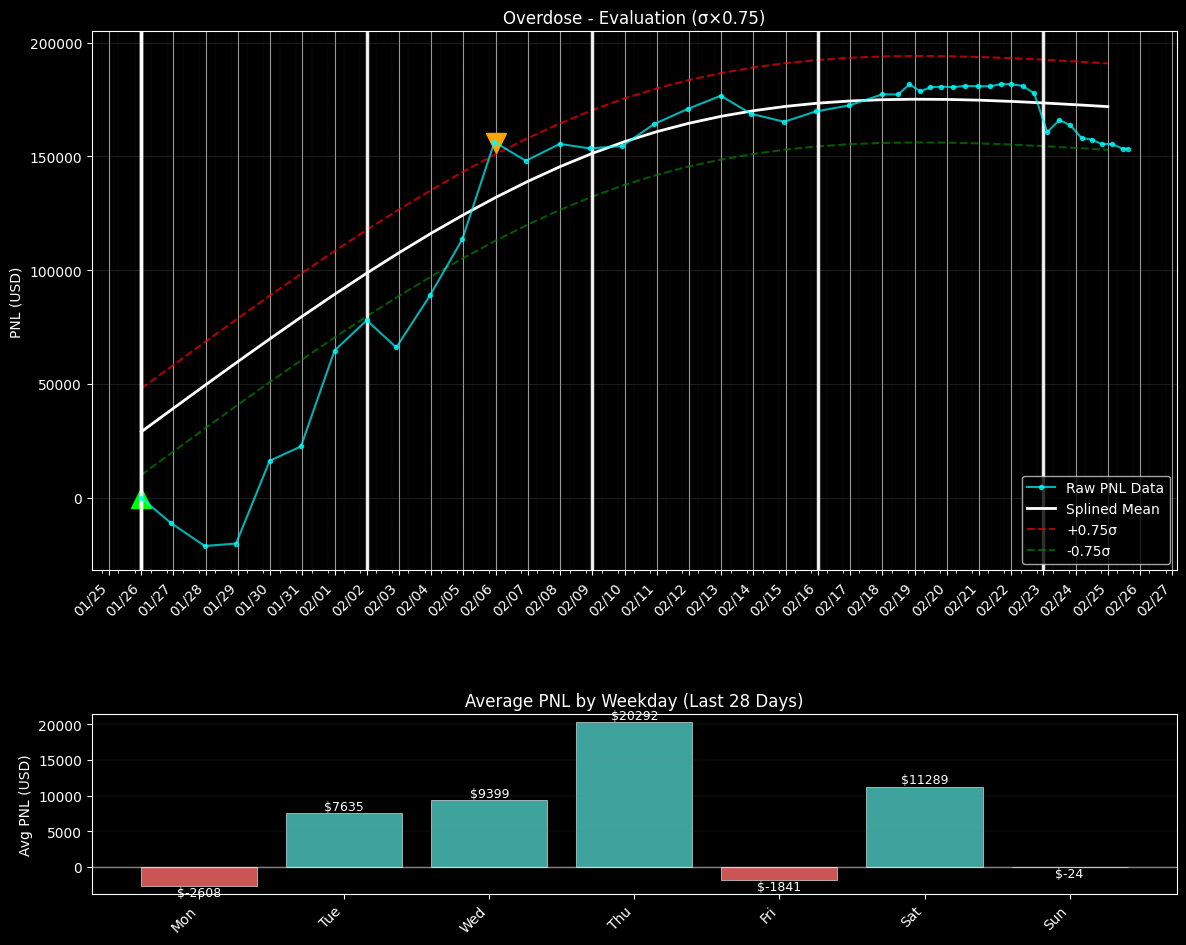1186x945 pixels.
Task: Click the green triangle entry marker
Action: (140, 501)
